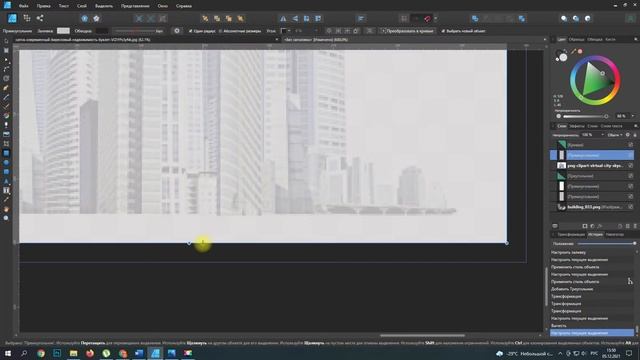Open the layer opacity 100% dropdown
The width and height of the screenshot is (640, 360).
coord(602,135)
